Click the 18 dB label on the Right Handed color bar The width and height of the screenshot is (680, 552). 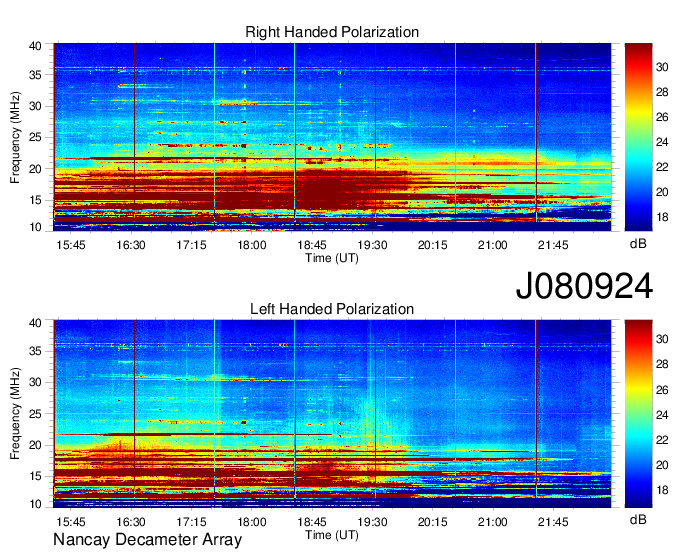662,217
